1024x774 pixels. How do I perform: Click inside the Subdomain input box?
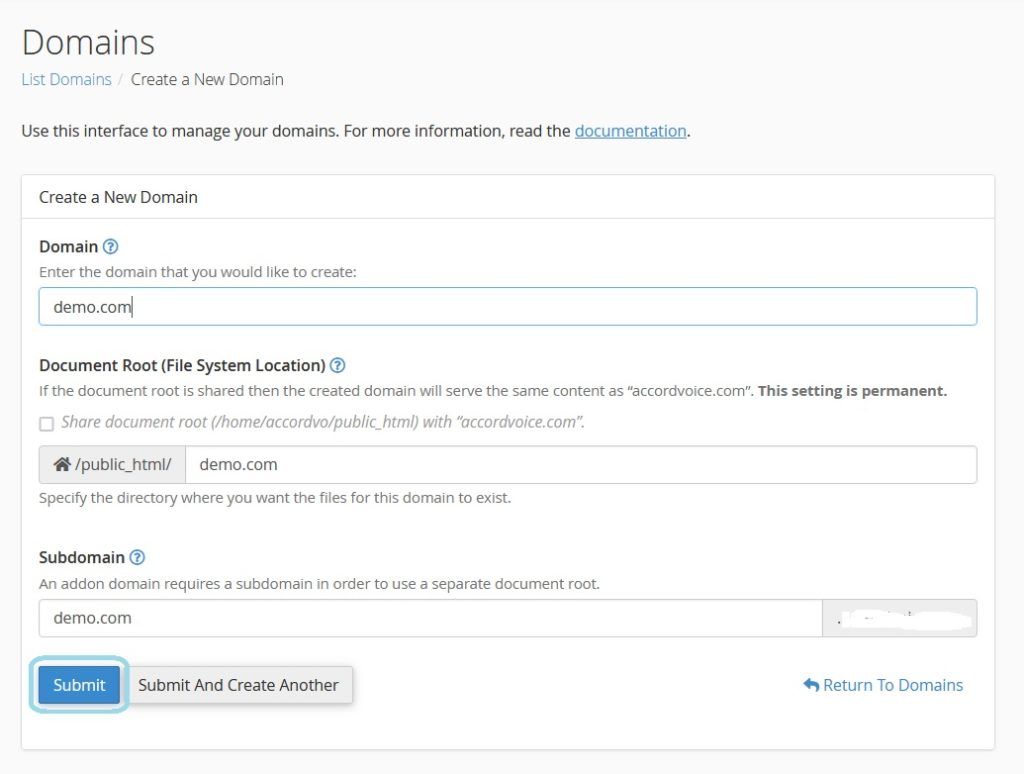430,618
